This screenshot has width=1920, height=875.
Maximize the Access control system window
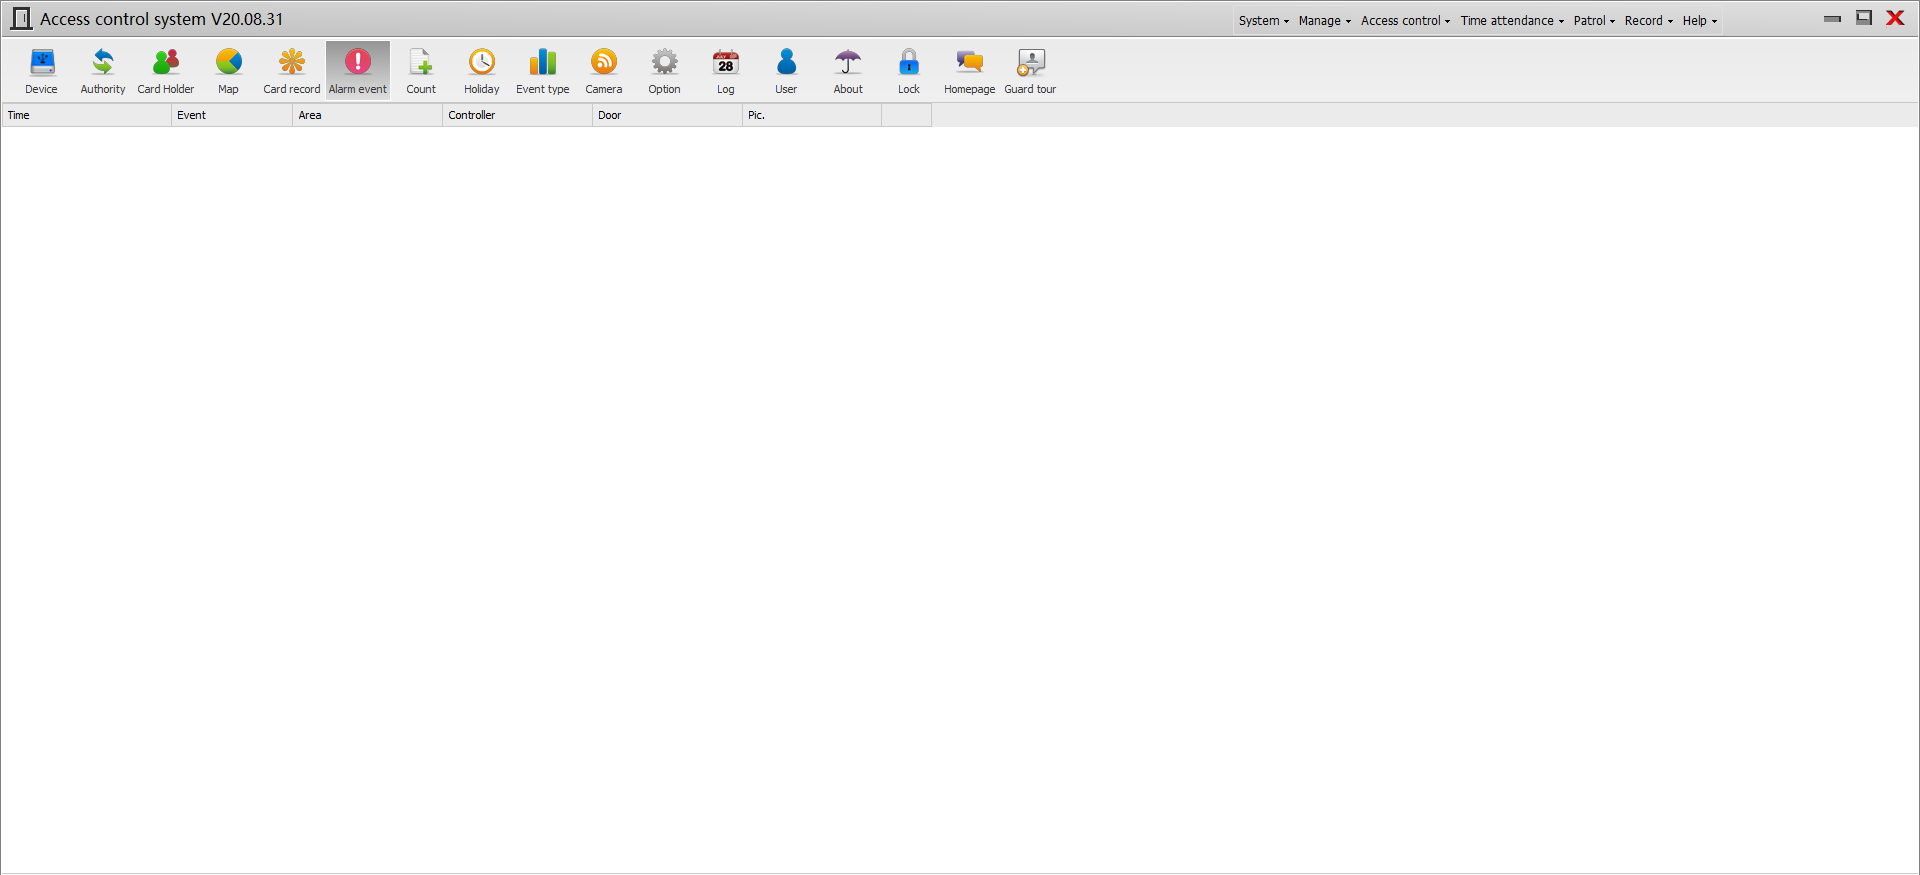[1864, 18]
